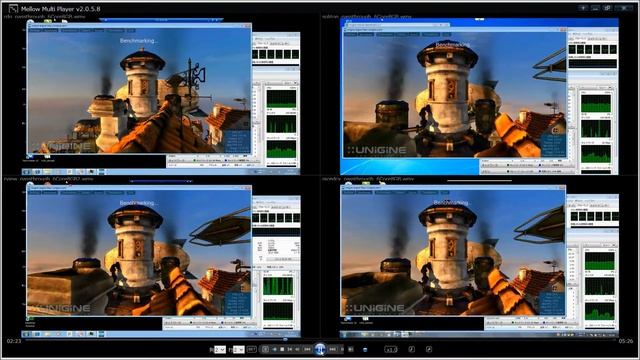Restore the Mellow Multi Player window size

(607, 8)
